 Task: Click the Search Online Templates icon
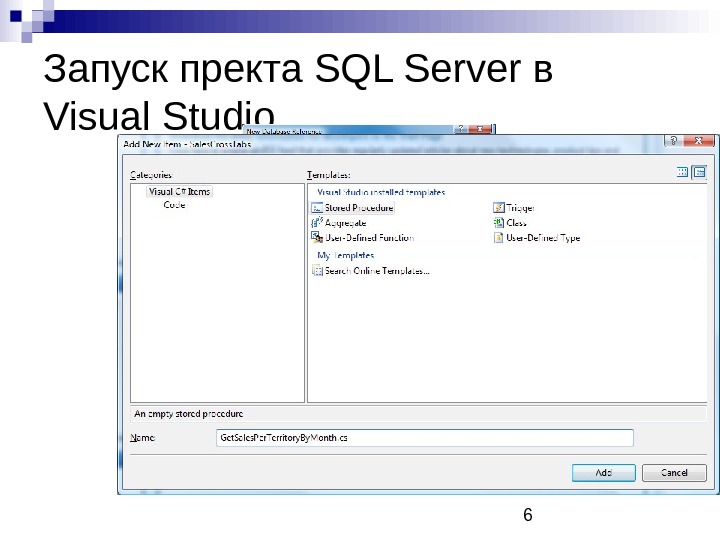[317, 270]
